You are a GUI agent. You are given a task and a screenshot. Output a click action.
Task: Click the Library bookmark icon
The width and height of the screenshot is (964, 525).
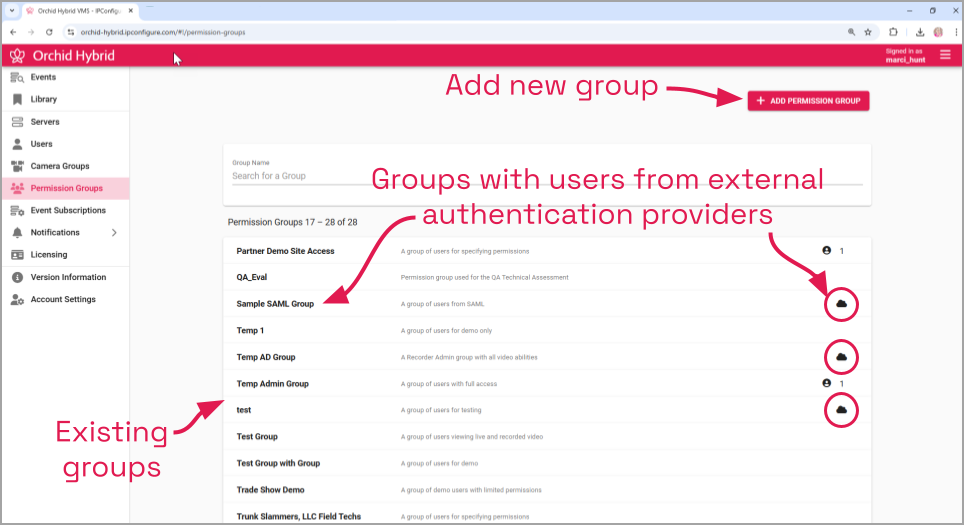17,99
